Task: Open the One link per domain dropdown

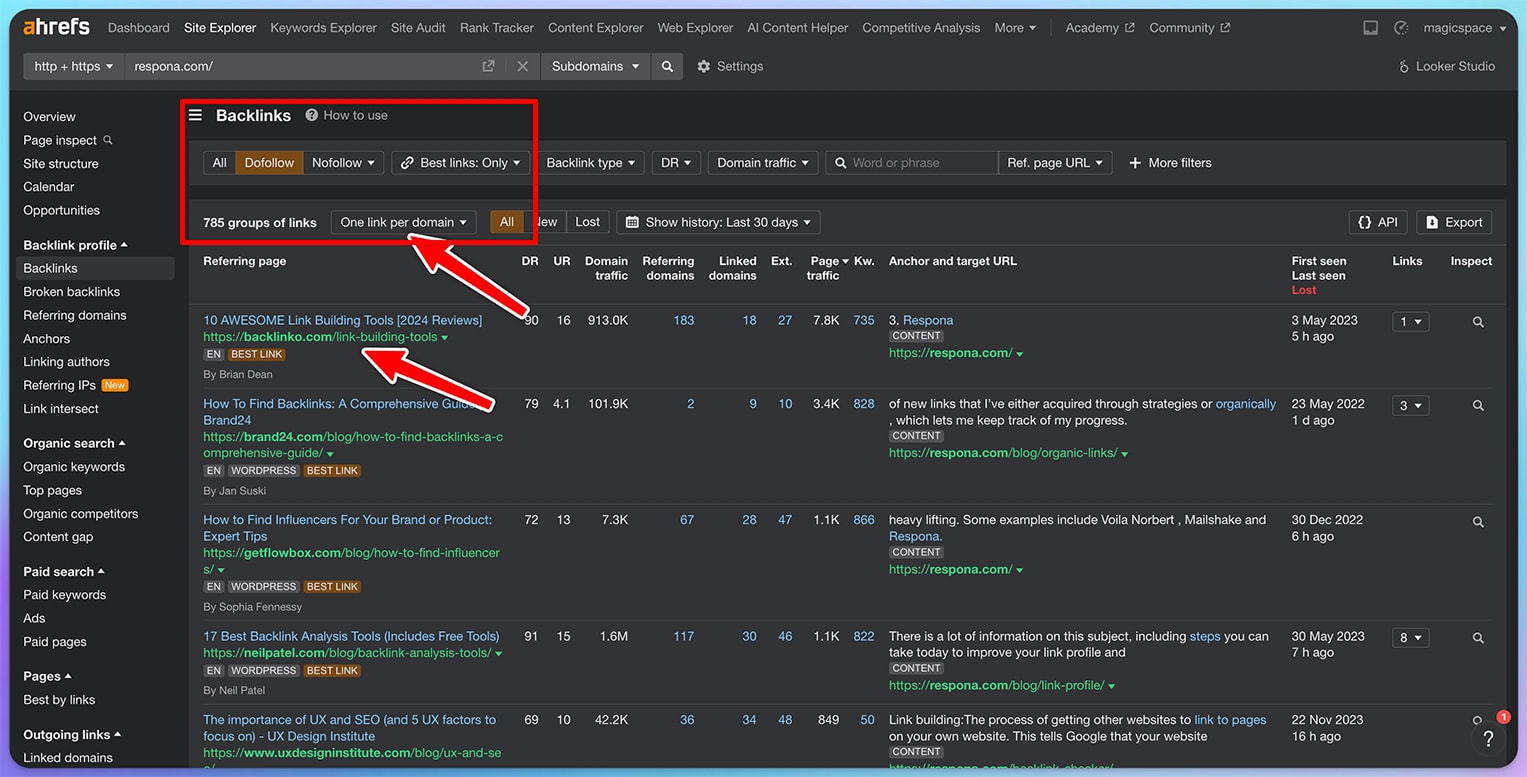Action: tap(403, 222)
